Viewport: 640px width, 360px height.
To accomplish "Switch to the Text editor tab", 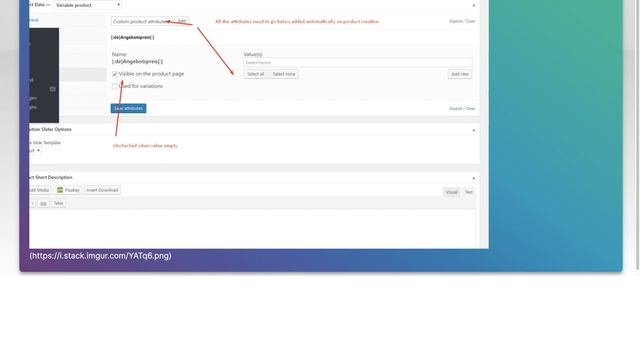I will pos(469,192).
